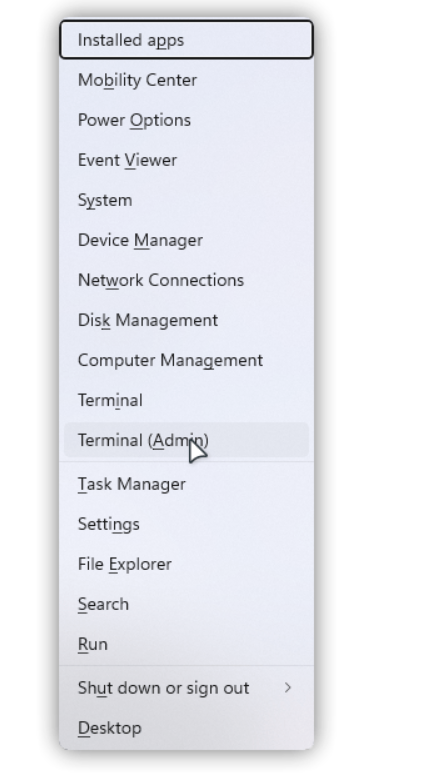Open Task Manager

click(186, 484)
